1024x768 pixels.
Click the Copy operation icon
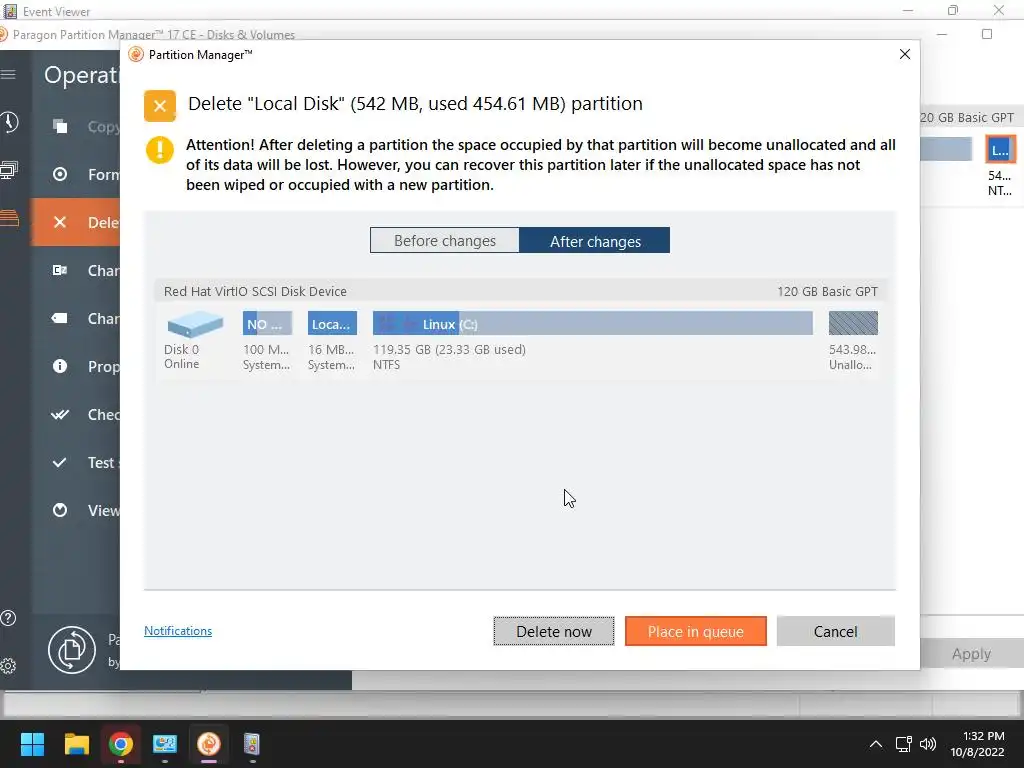click(x=60, y=126)
